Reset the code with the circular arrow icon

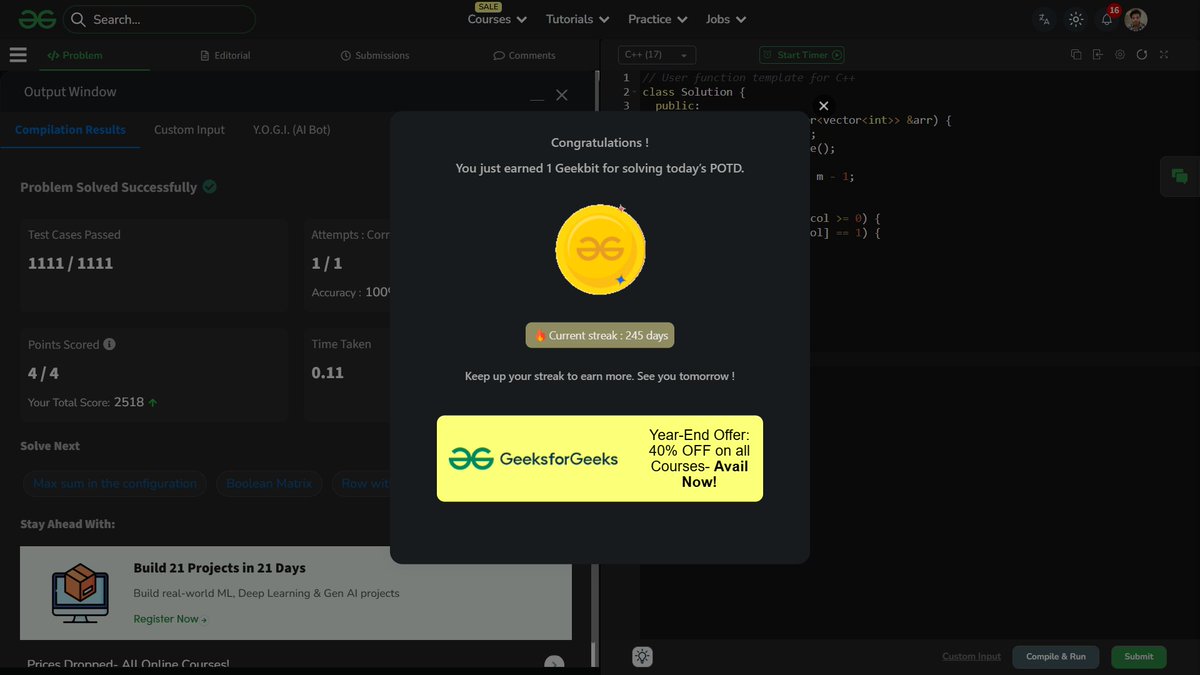[1141, 55]
